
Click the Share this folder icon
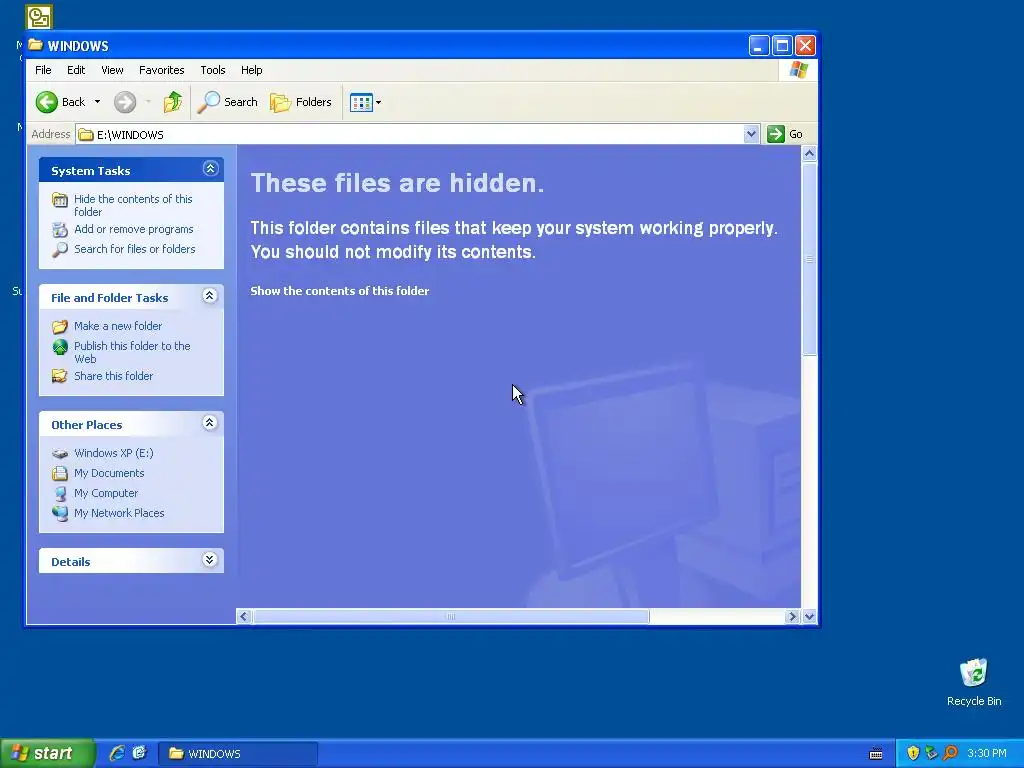tap(59, 376)
